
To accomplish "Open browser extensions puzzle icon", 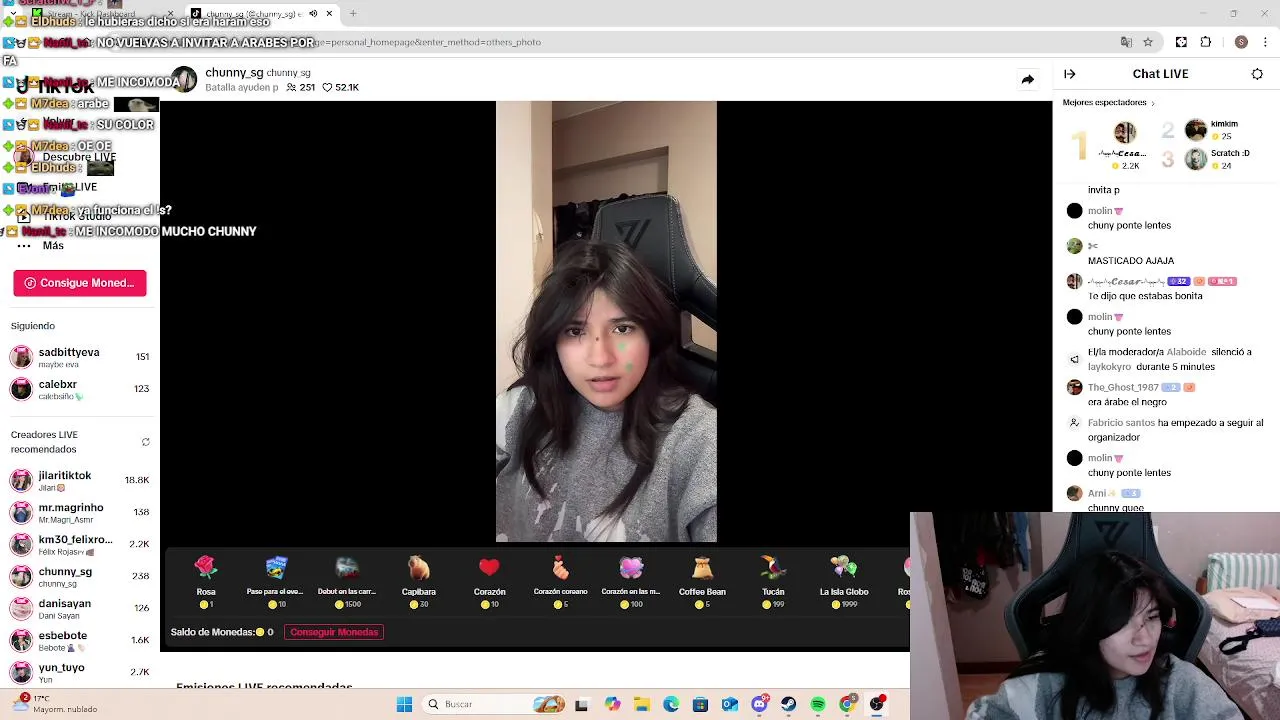I will coord(1206,42).
